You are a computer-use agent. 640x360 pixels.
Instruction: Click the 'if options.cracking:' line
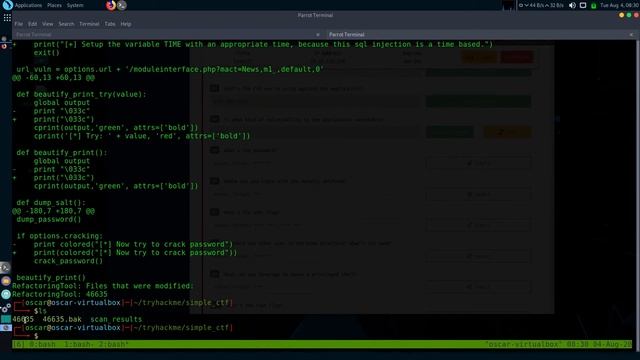point(60,236)
